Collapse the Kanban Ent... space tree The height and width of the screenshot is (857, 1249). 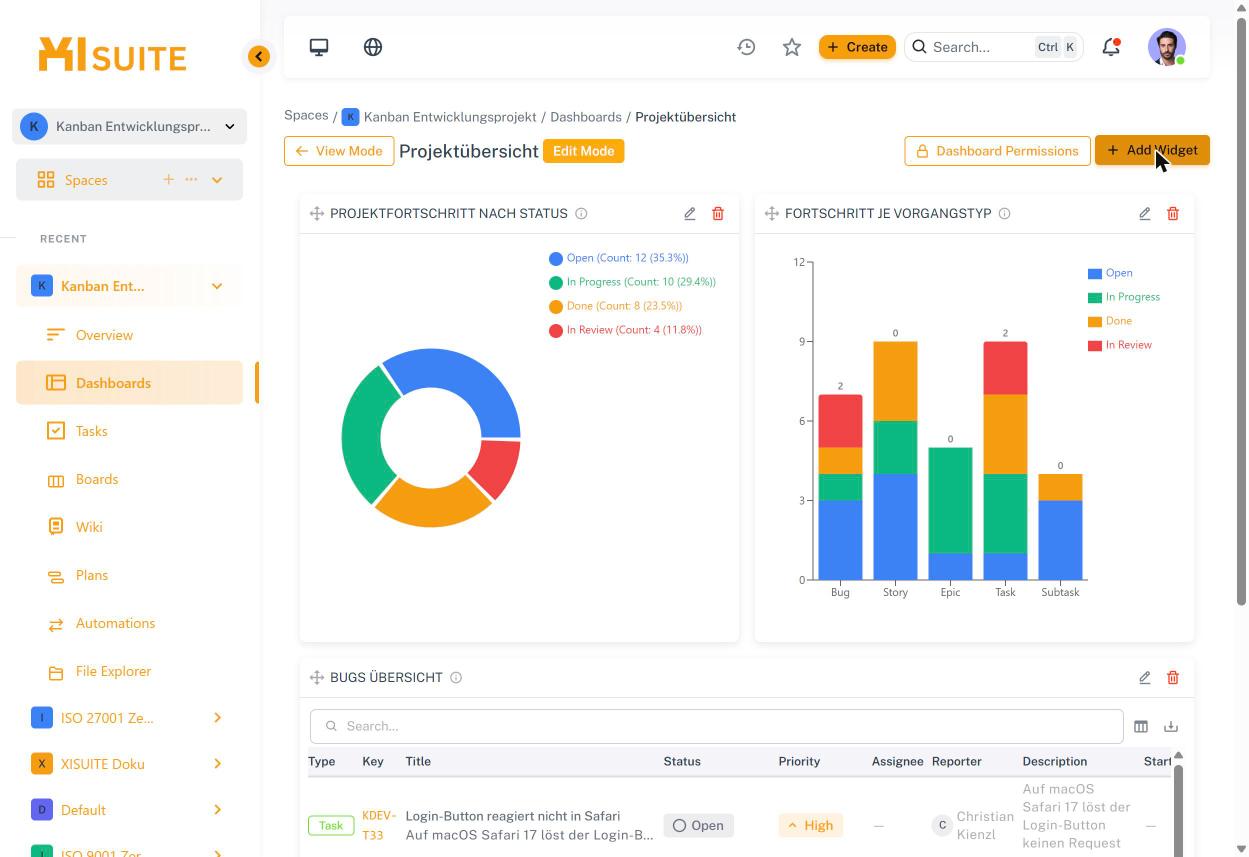point(217,286)
